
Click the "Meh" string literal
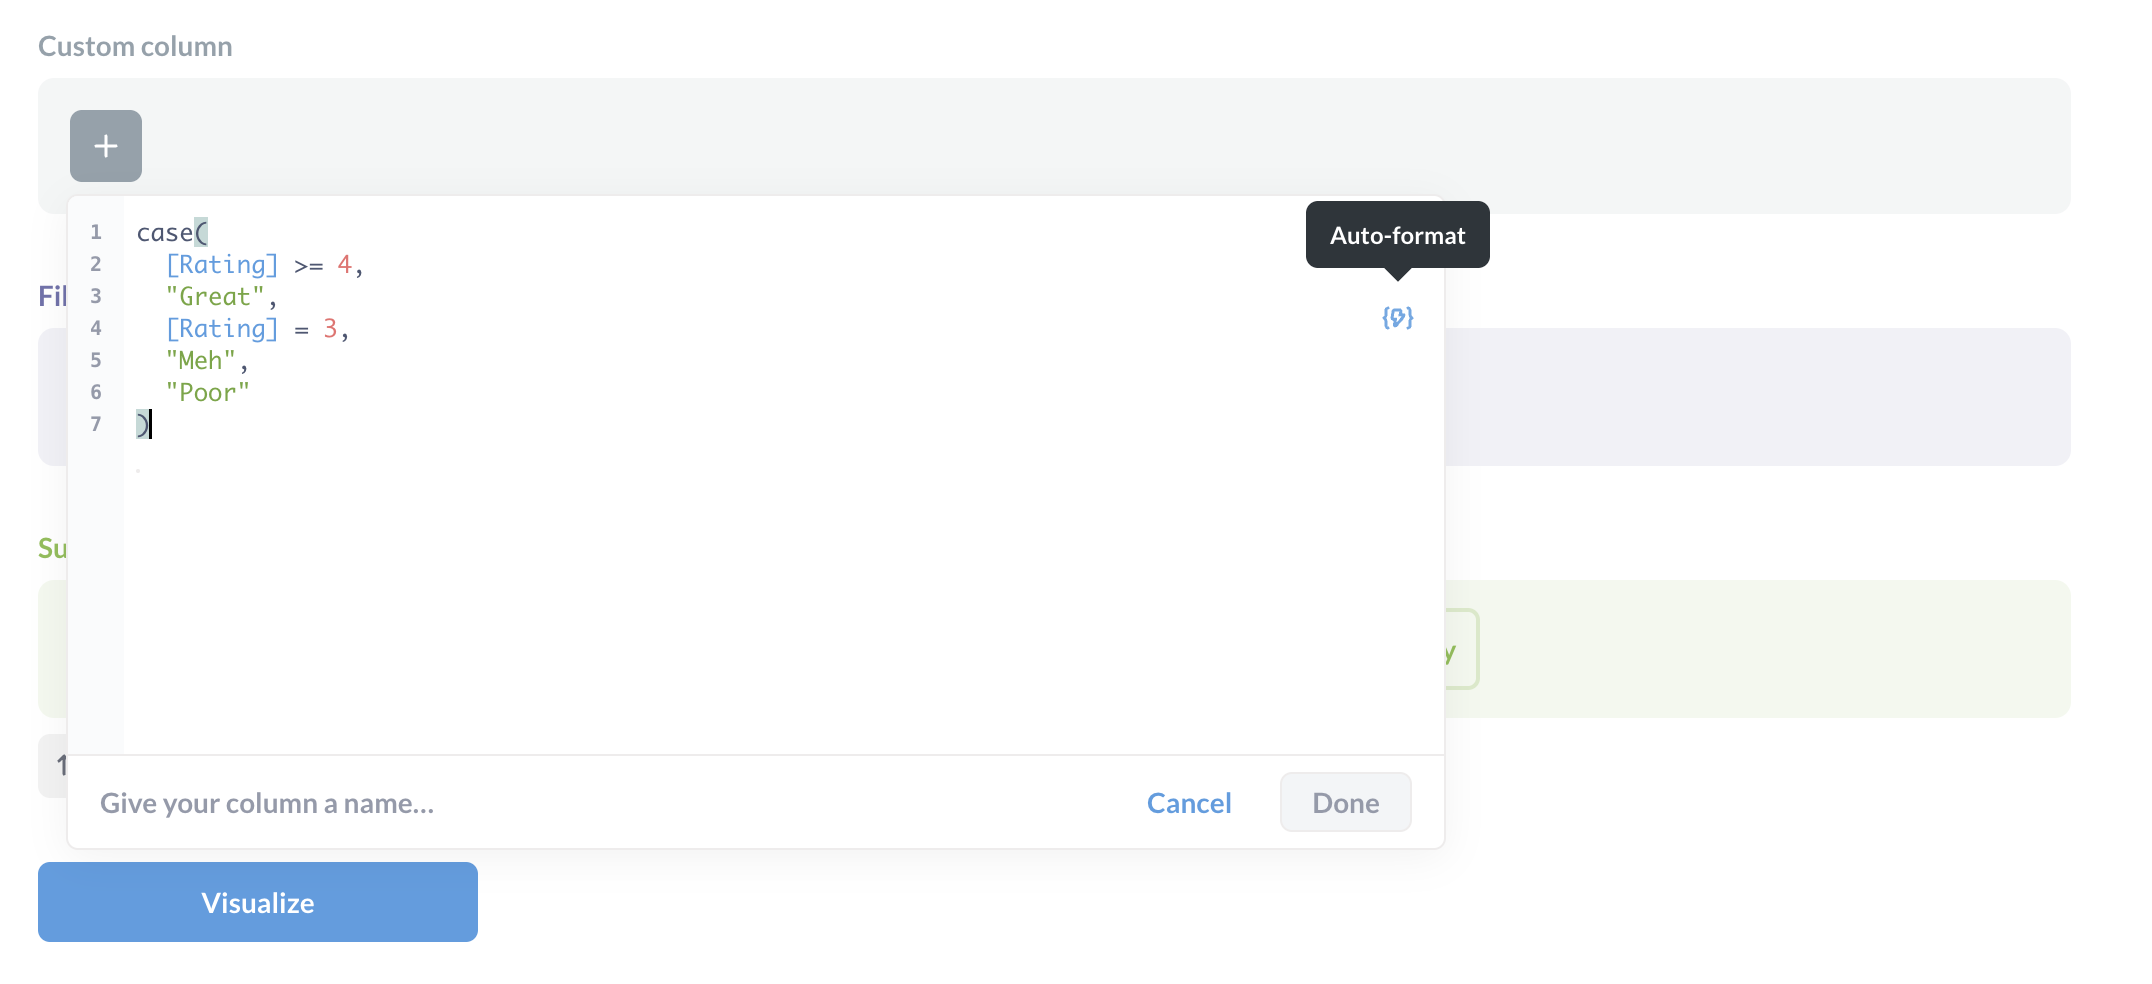coord(201,361)
